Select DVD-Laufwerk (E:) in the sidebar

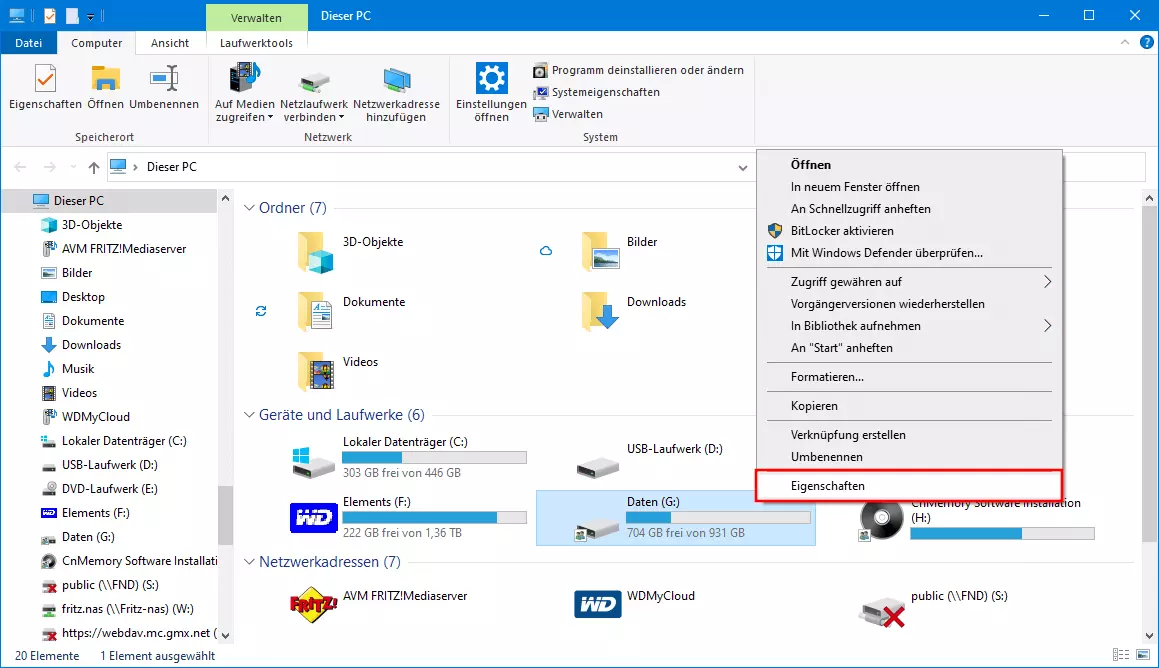point(109,489)
